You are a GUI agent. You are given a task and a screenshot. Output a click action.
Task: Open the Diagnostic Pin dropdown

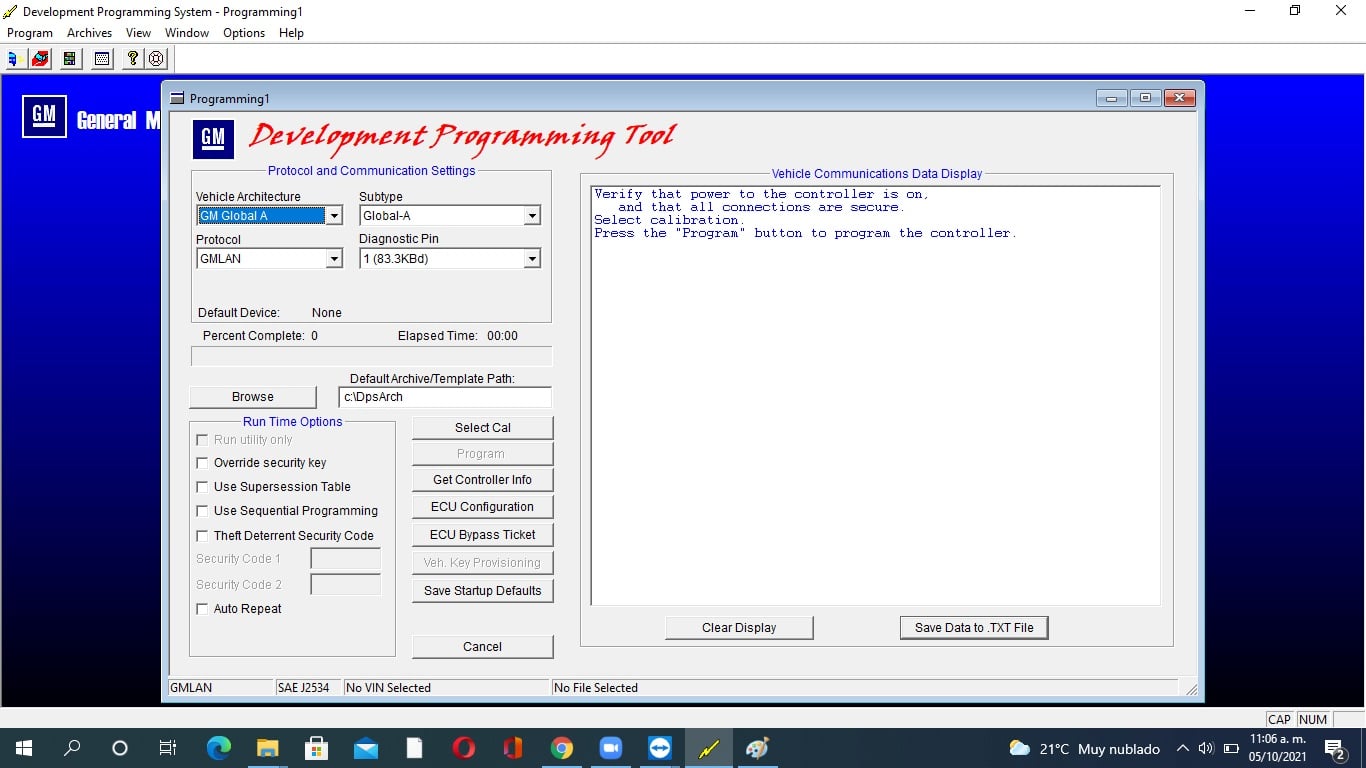pyautogui.click(x=532, y=259)
